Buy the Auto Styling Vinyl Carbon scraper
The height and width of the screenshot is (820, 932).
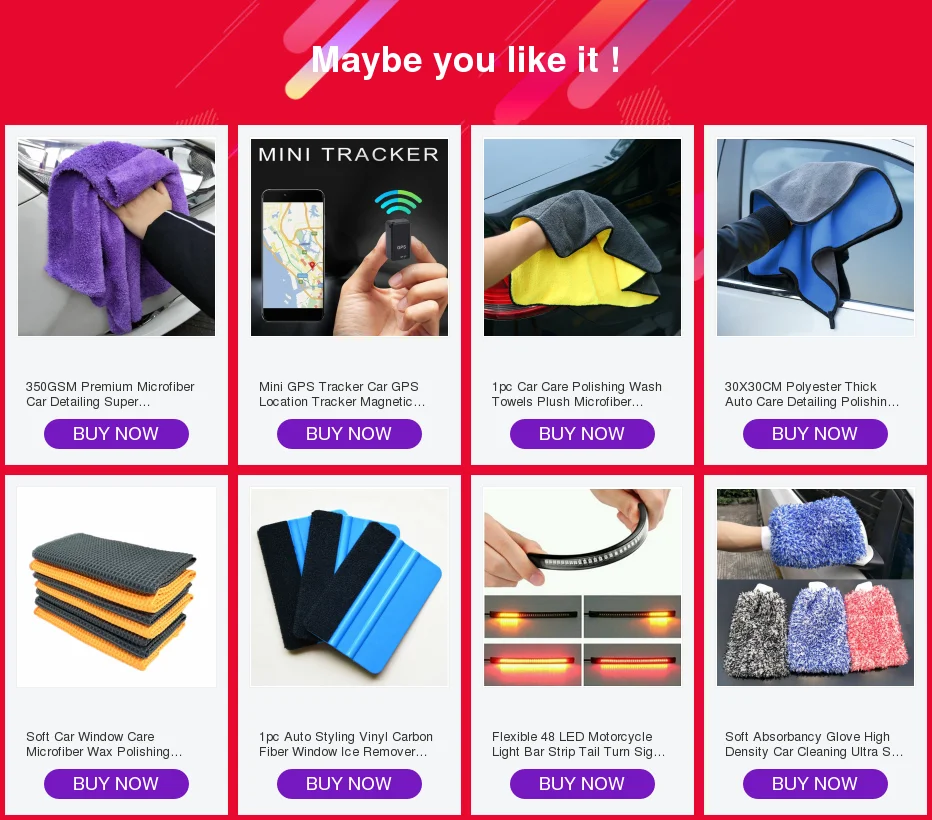(350, 784)
